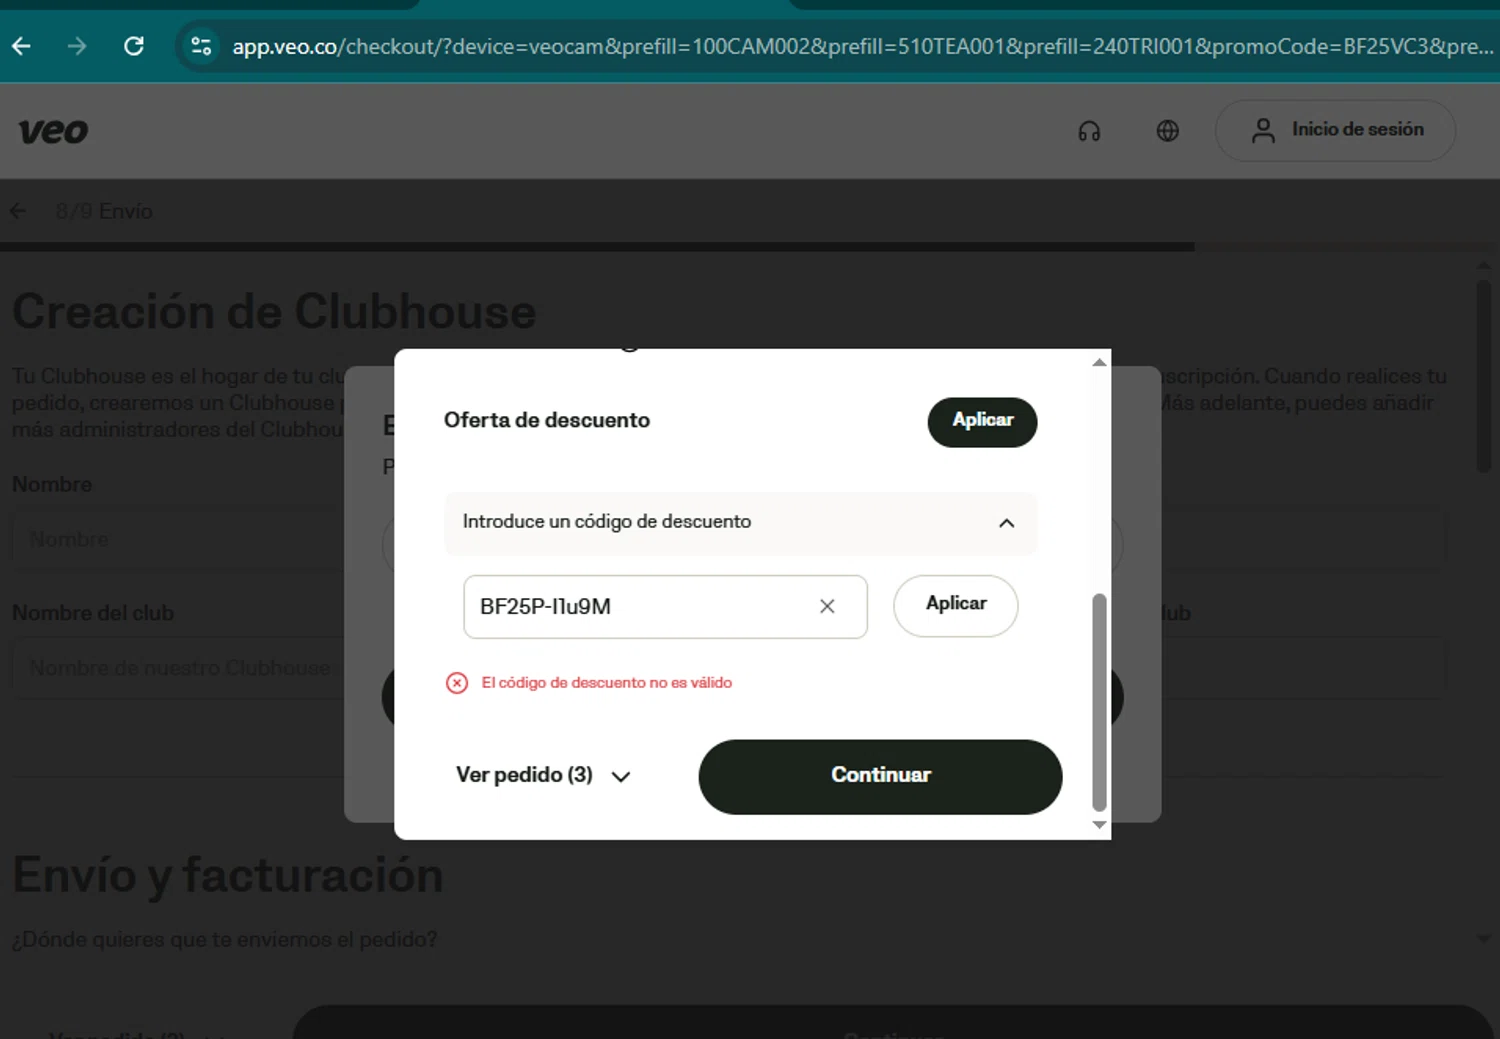Click the dark Aplicar button next to Oferta de descuento
Screen dimensions: 1500x1039
coord(982,421)
